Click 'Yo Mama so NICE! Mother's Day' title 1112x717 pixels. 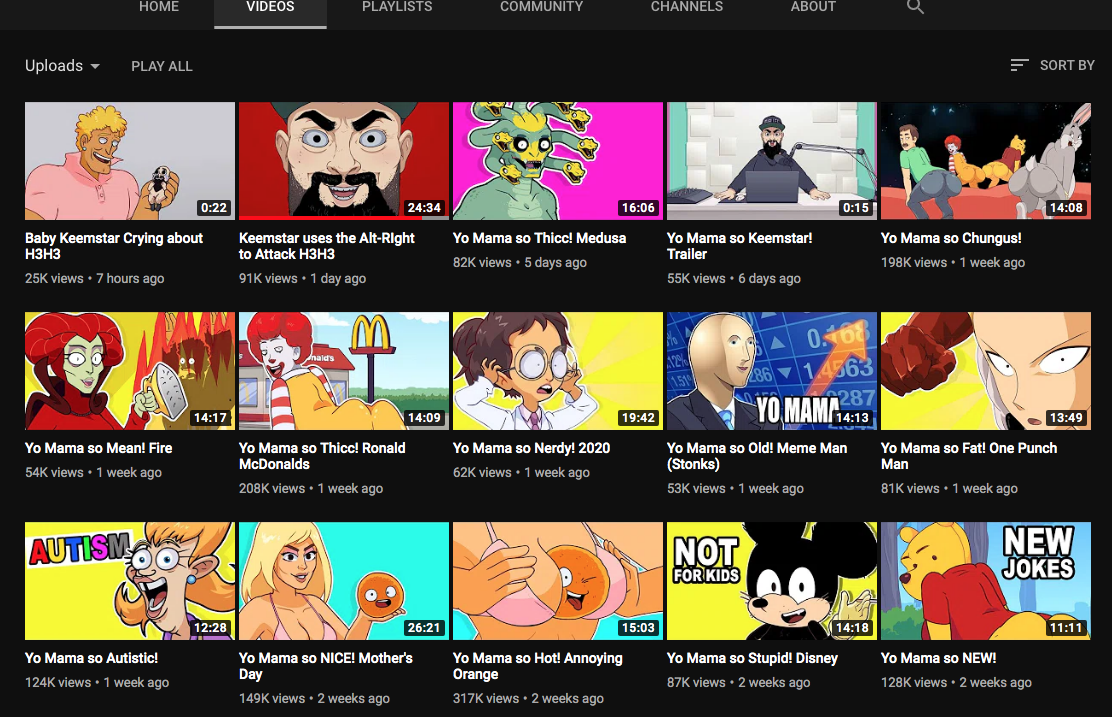[x=326, y=666]
